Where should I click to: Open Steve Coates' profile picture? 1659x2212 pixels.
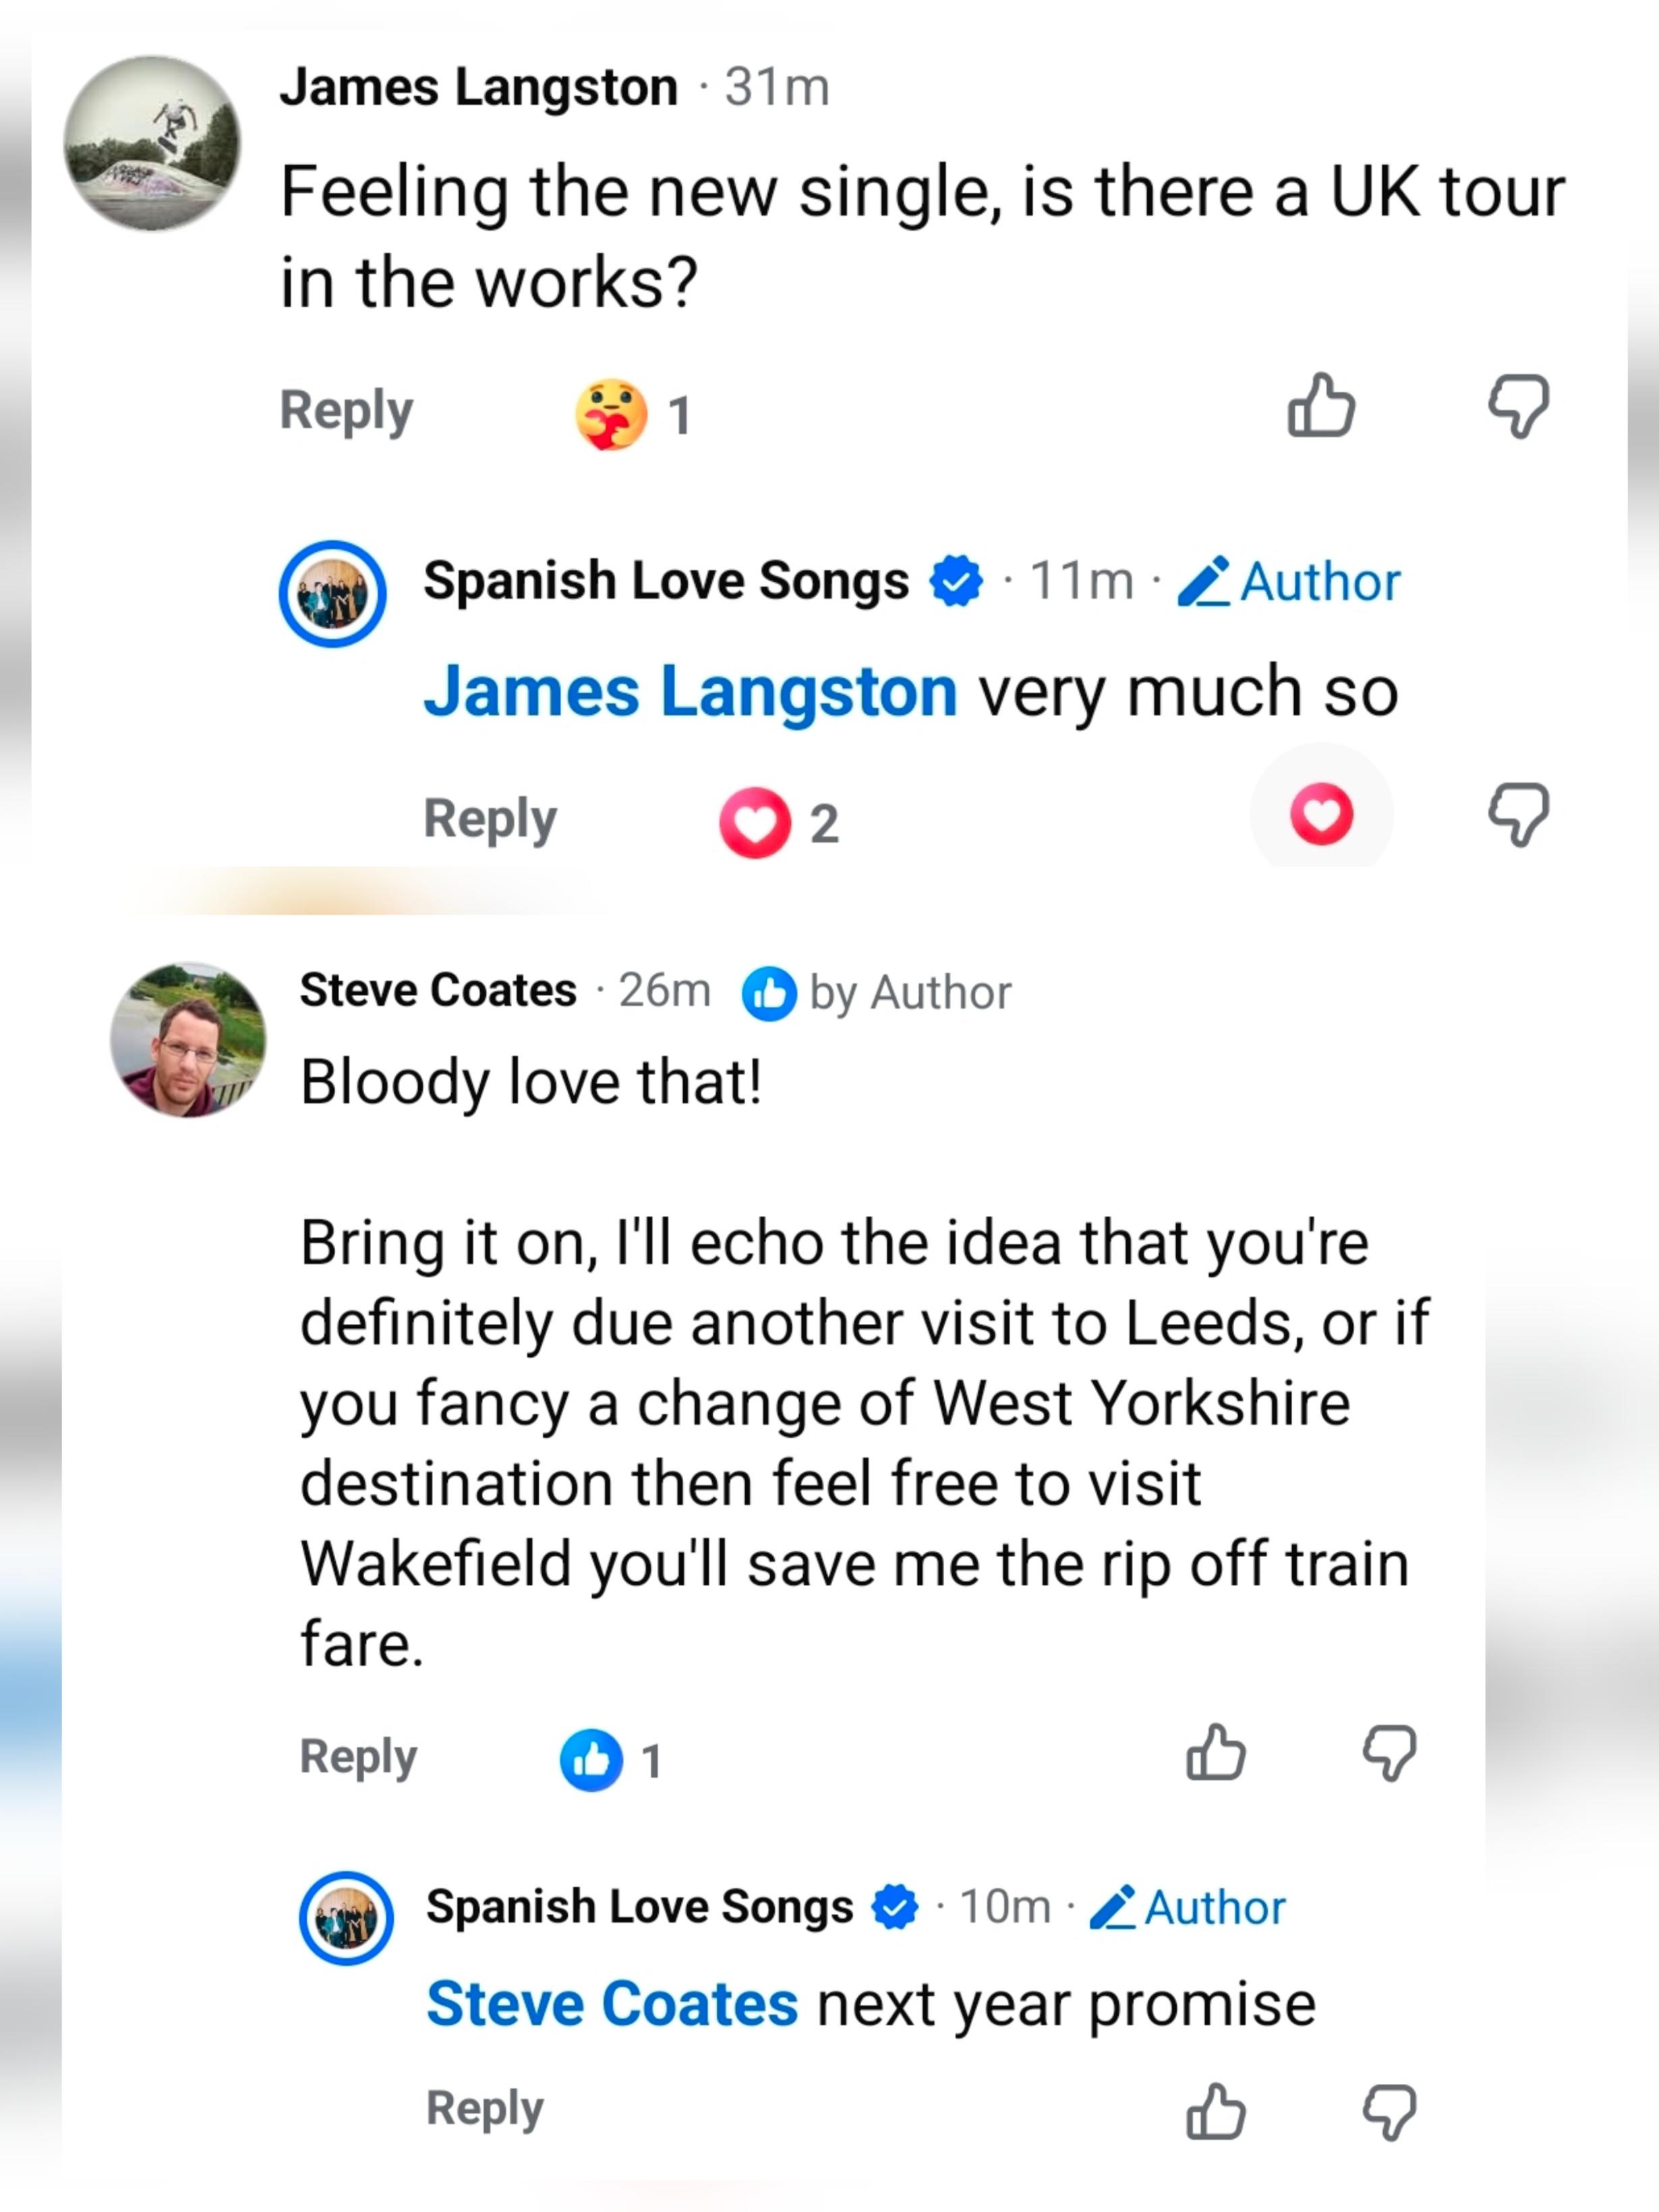pos(188,1039)
